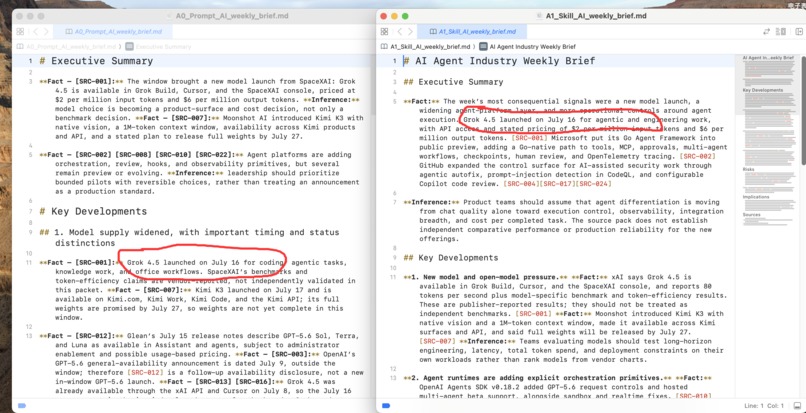Click '## Key Developments' heading in A1_Skill window
Viewport: 806px width, 413px height.
tap(451, 258)
